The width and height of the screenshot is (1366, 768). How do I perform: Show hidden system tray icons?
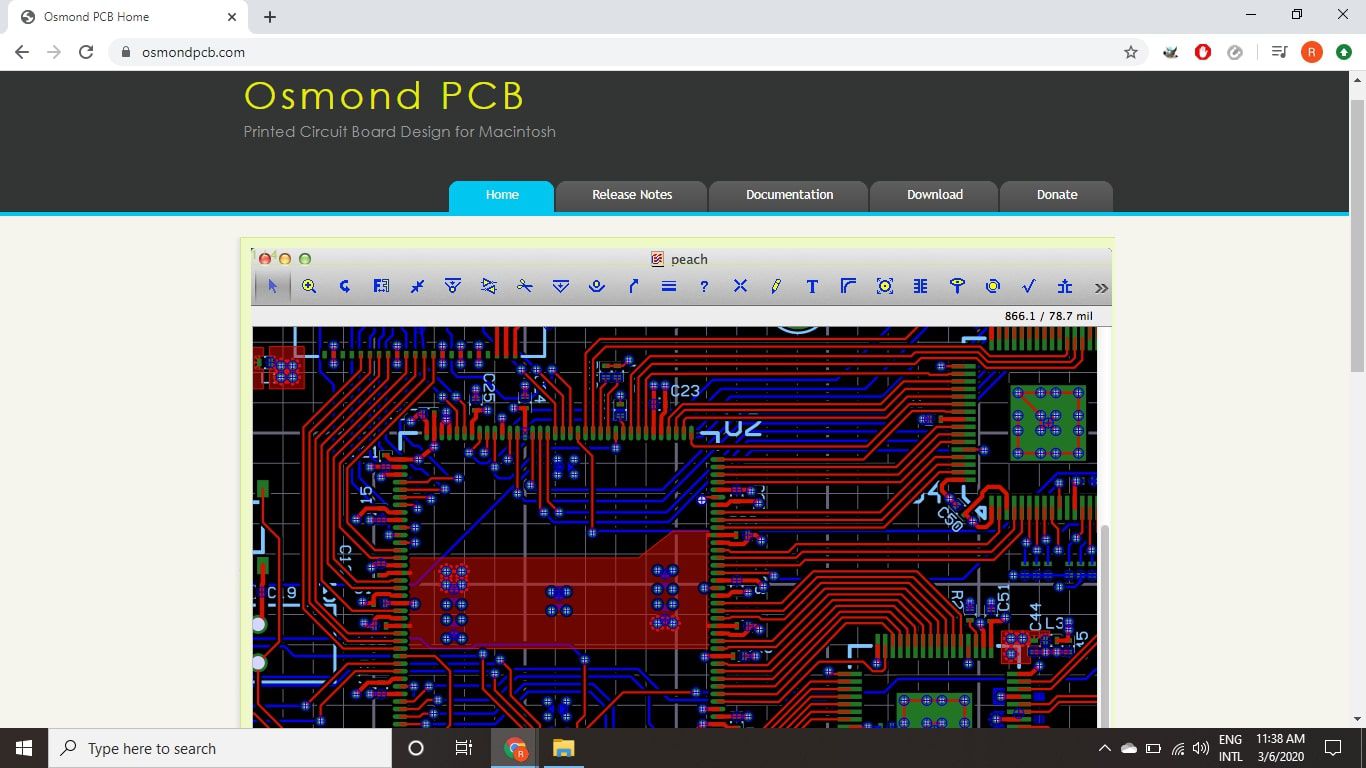(x=1104, y=748)
